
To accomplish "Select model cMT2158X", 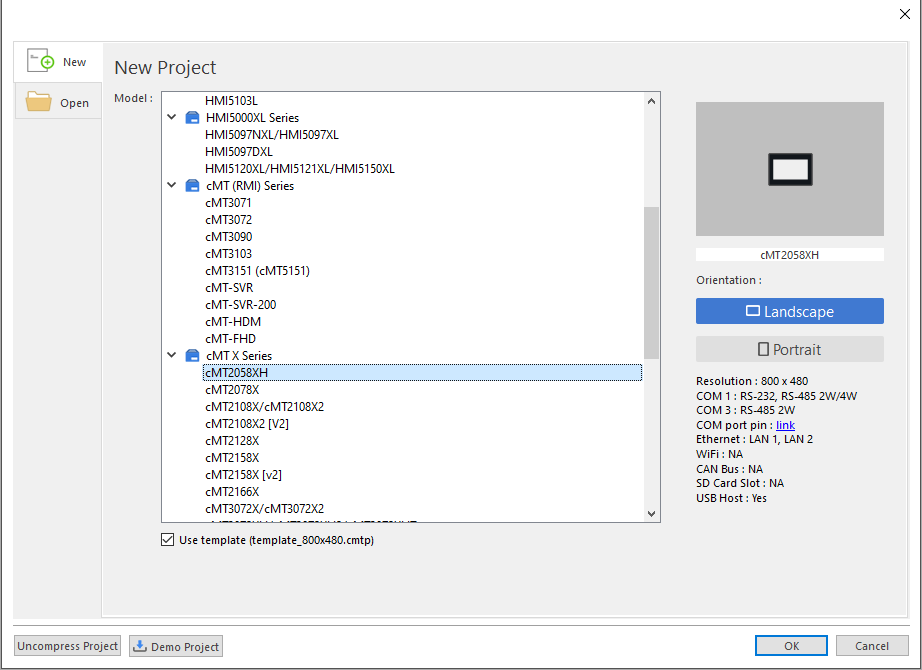I will [232, 458].
